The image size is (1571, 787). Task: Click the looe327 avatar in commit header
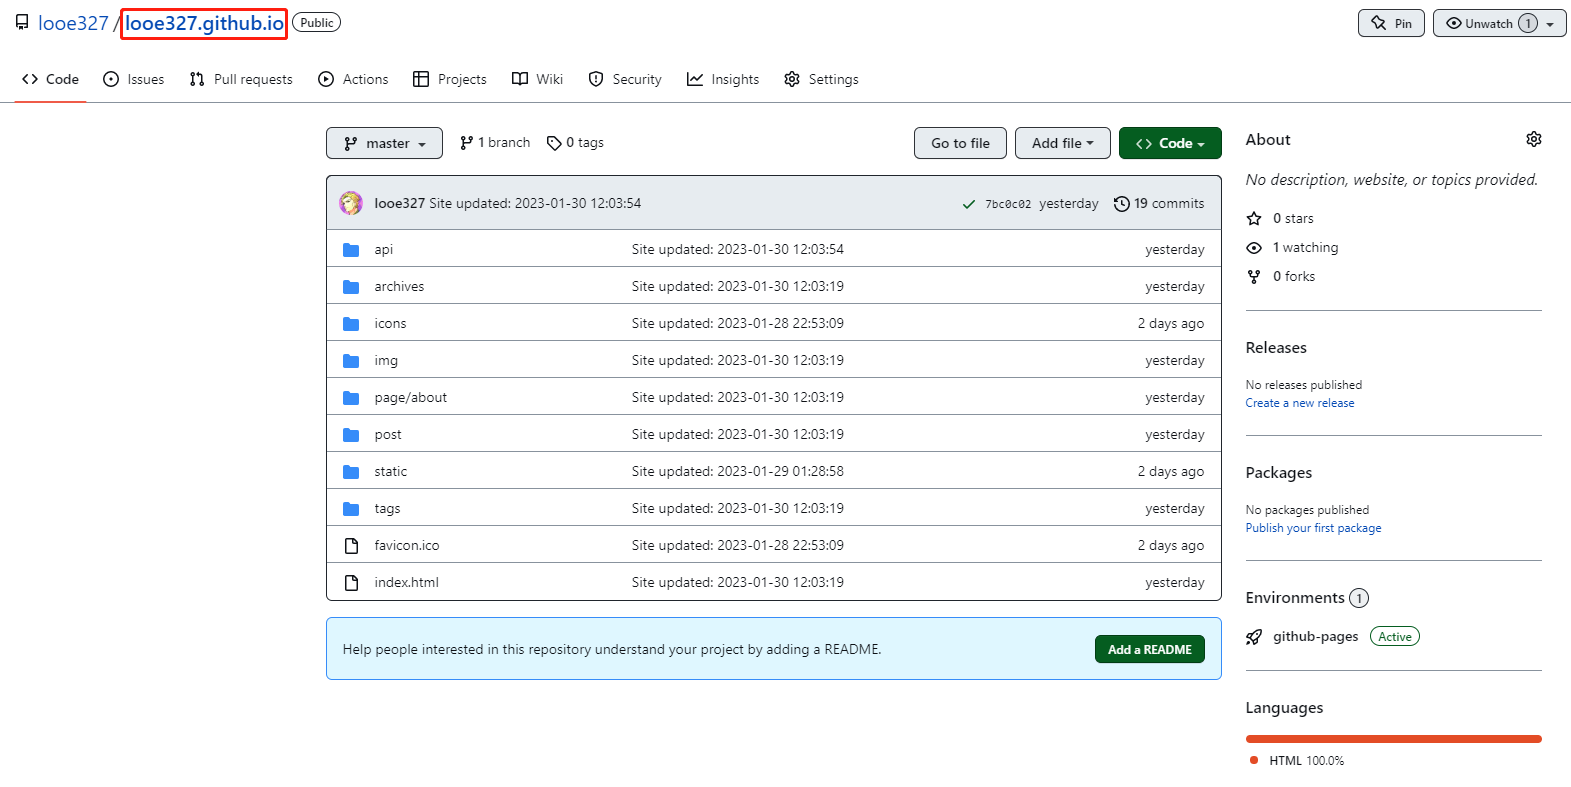[351, 203]
